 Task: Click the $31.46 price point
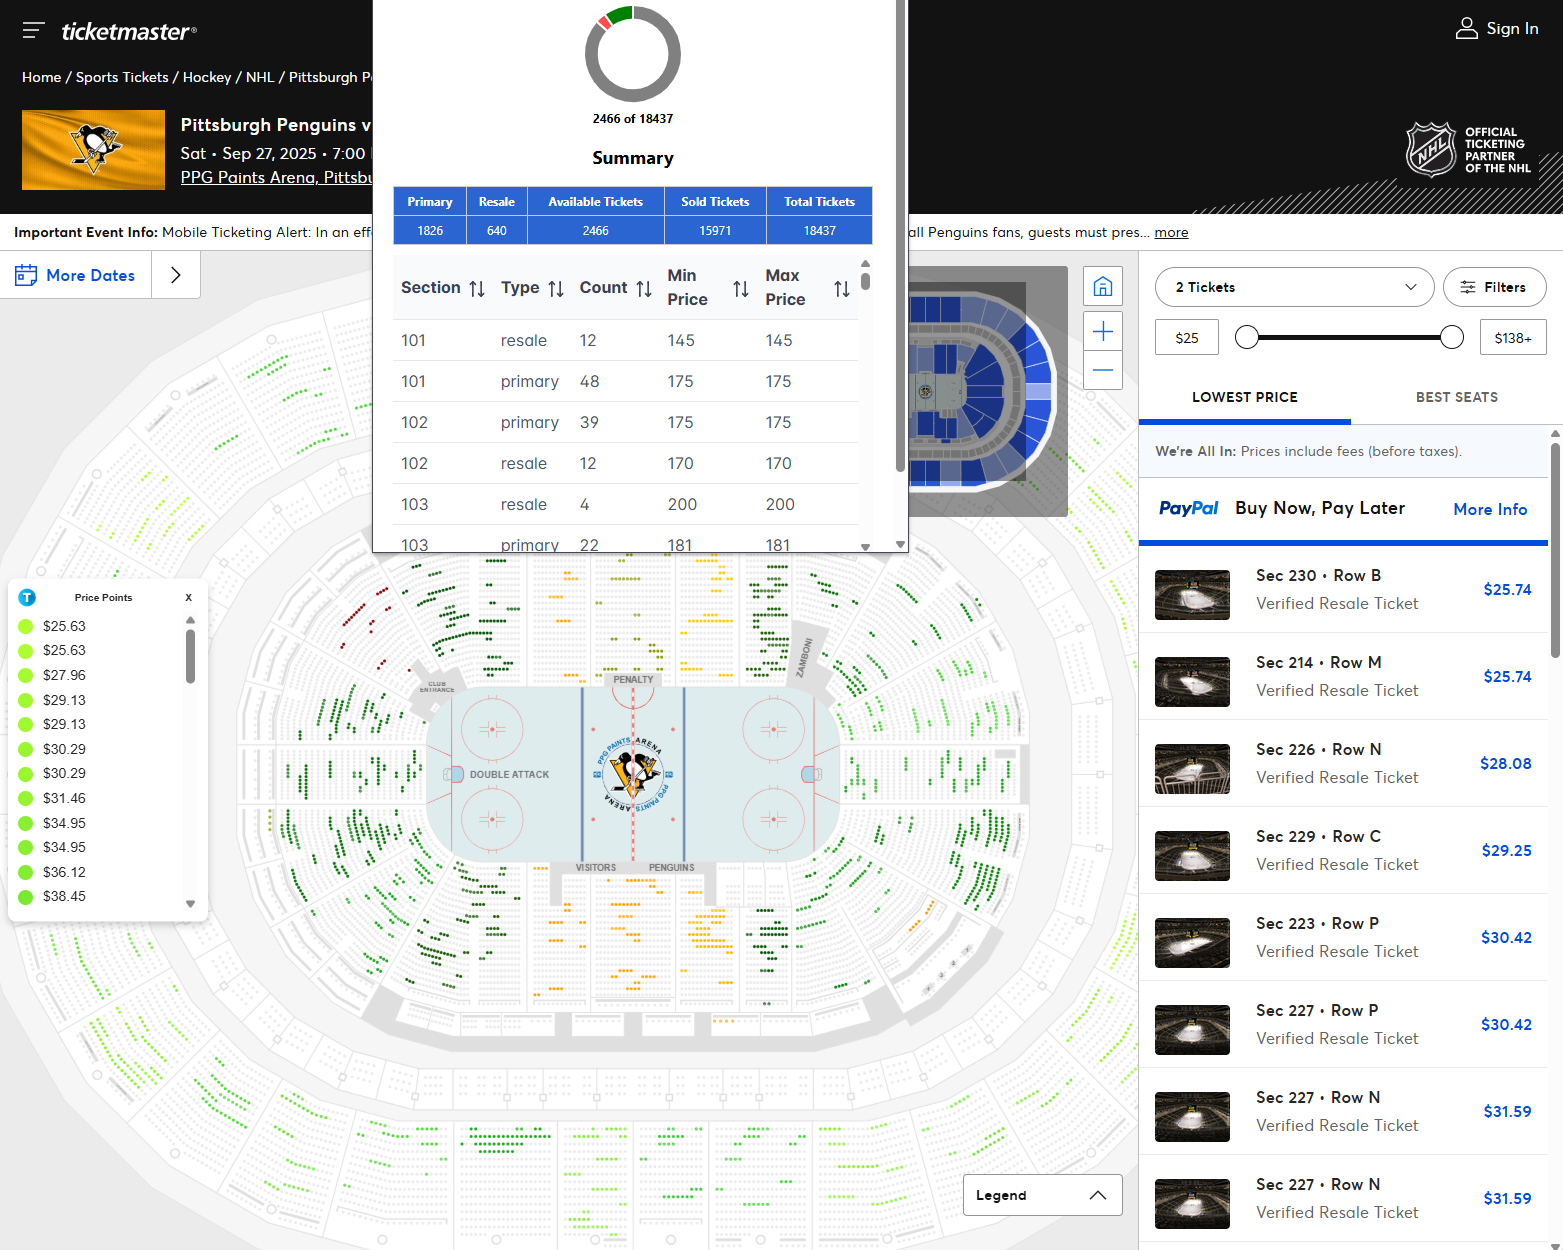point(64,798)
